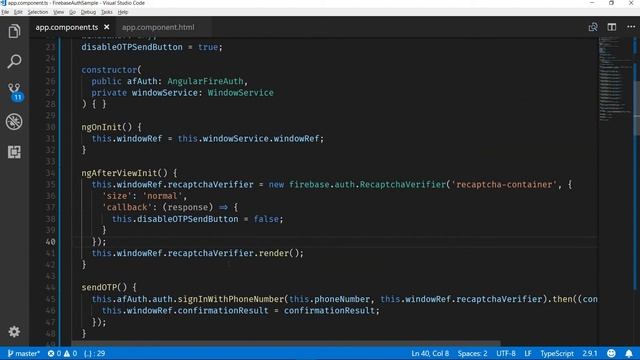This screenshot has height=360, width=640.
Task: Click 'ngOnInit()' in the code
Action: pyautogui.click(x=107, y=127)
